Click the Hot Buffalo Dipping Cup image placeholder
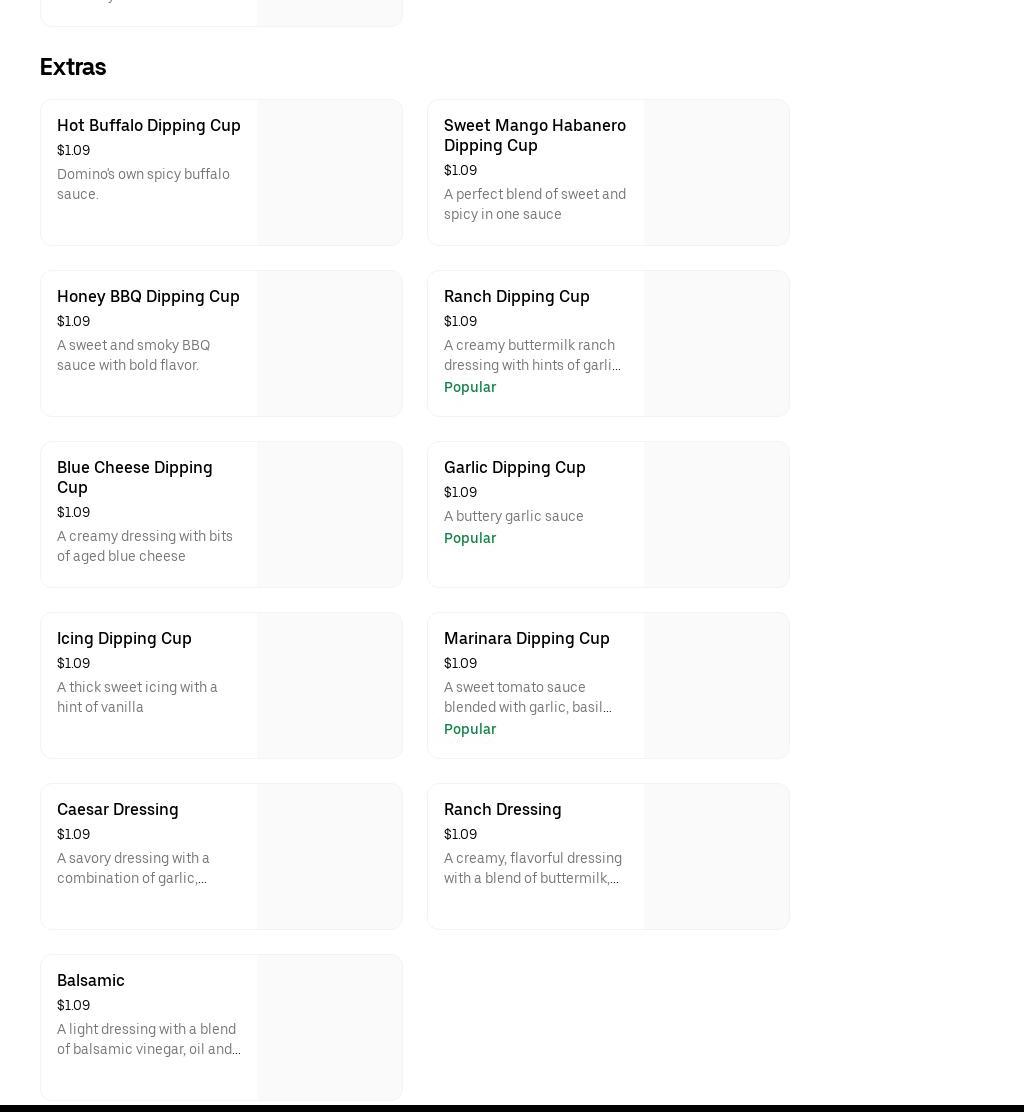Viewport: 1024px width, 1112px height. click(x=329, y=172)
